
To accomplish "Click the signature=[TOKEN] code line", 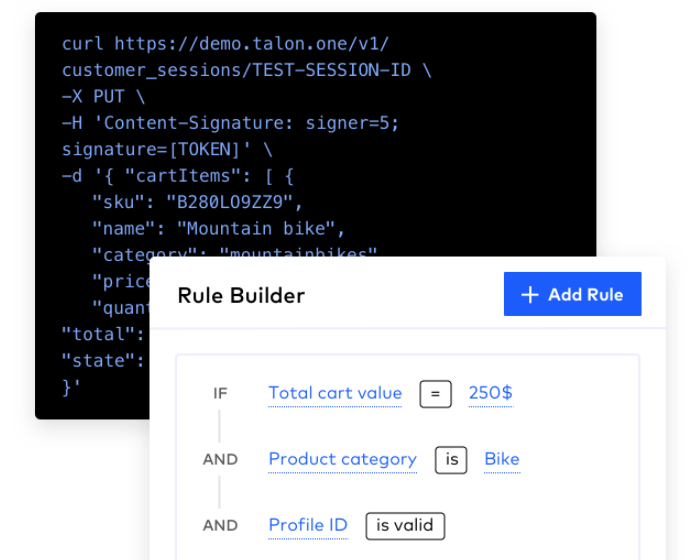I will click(x=167, y=149).
